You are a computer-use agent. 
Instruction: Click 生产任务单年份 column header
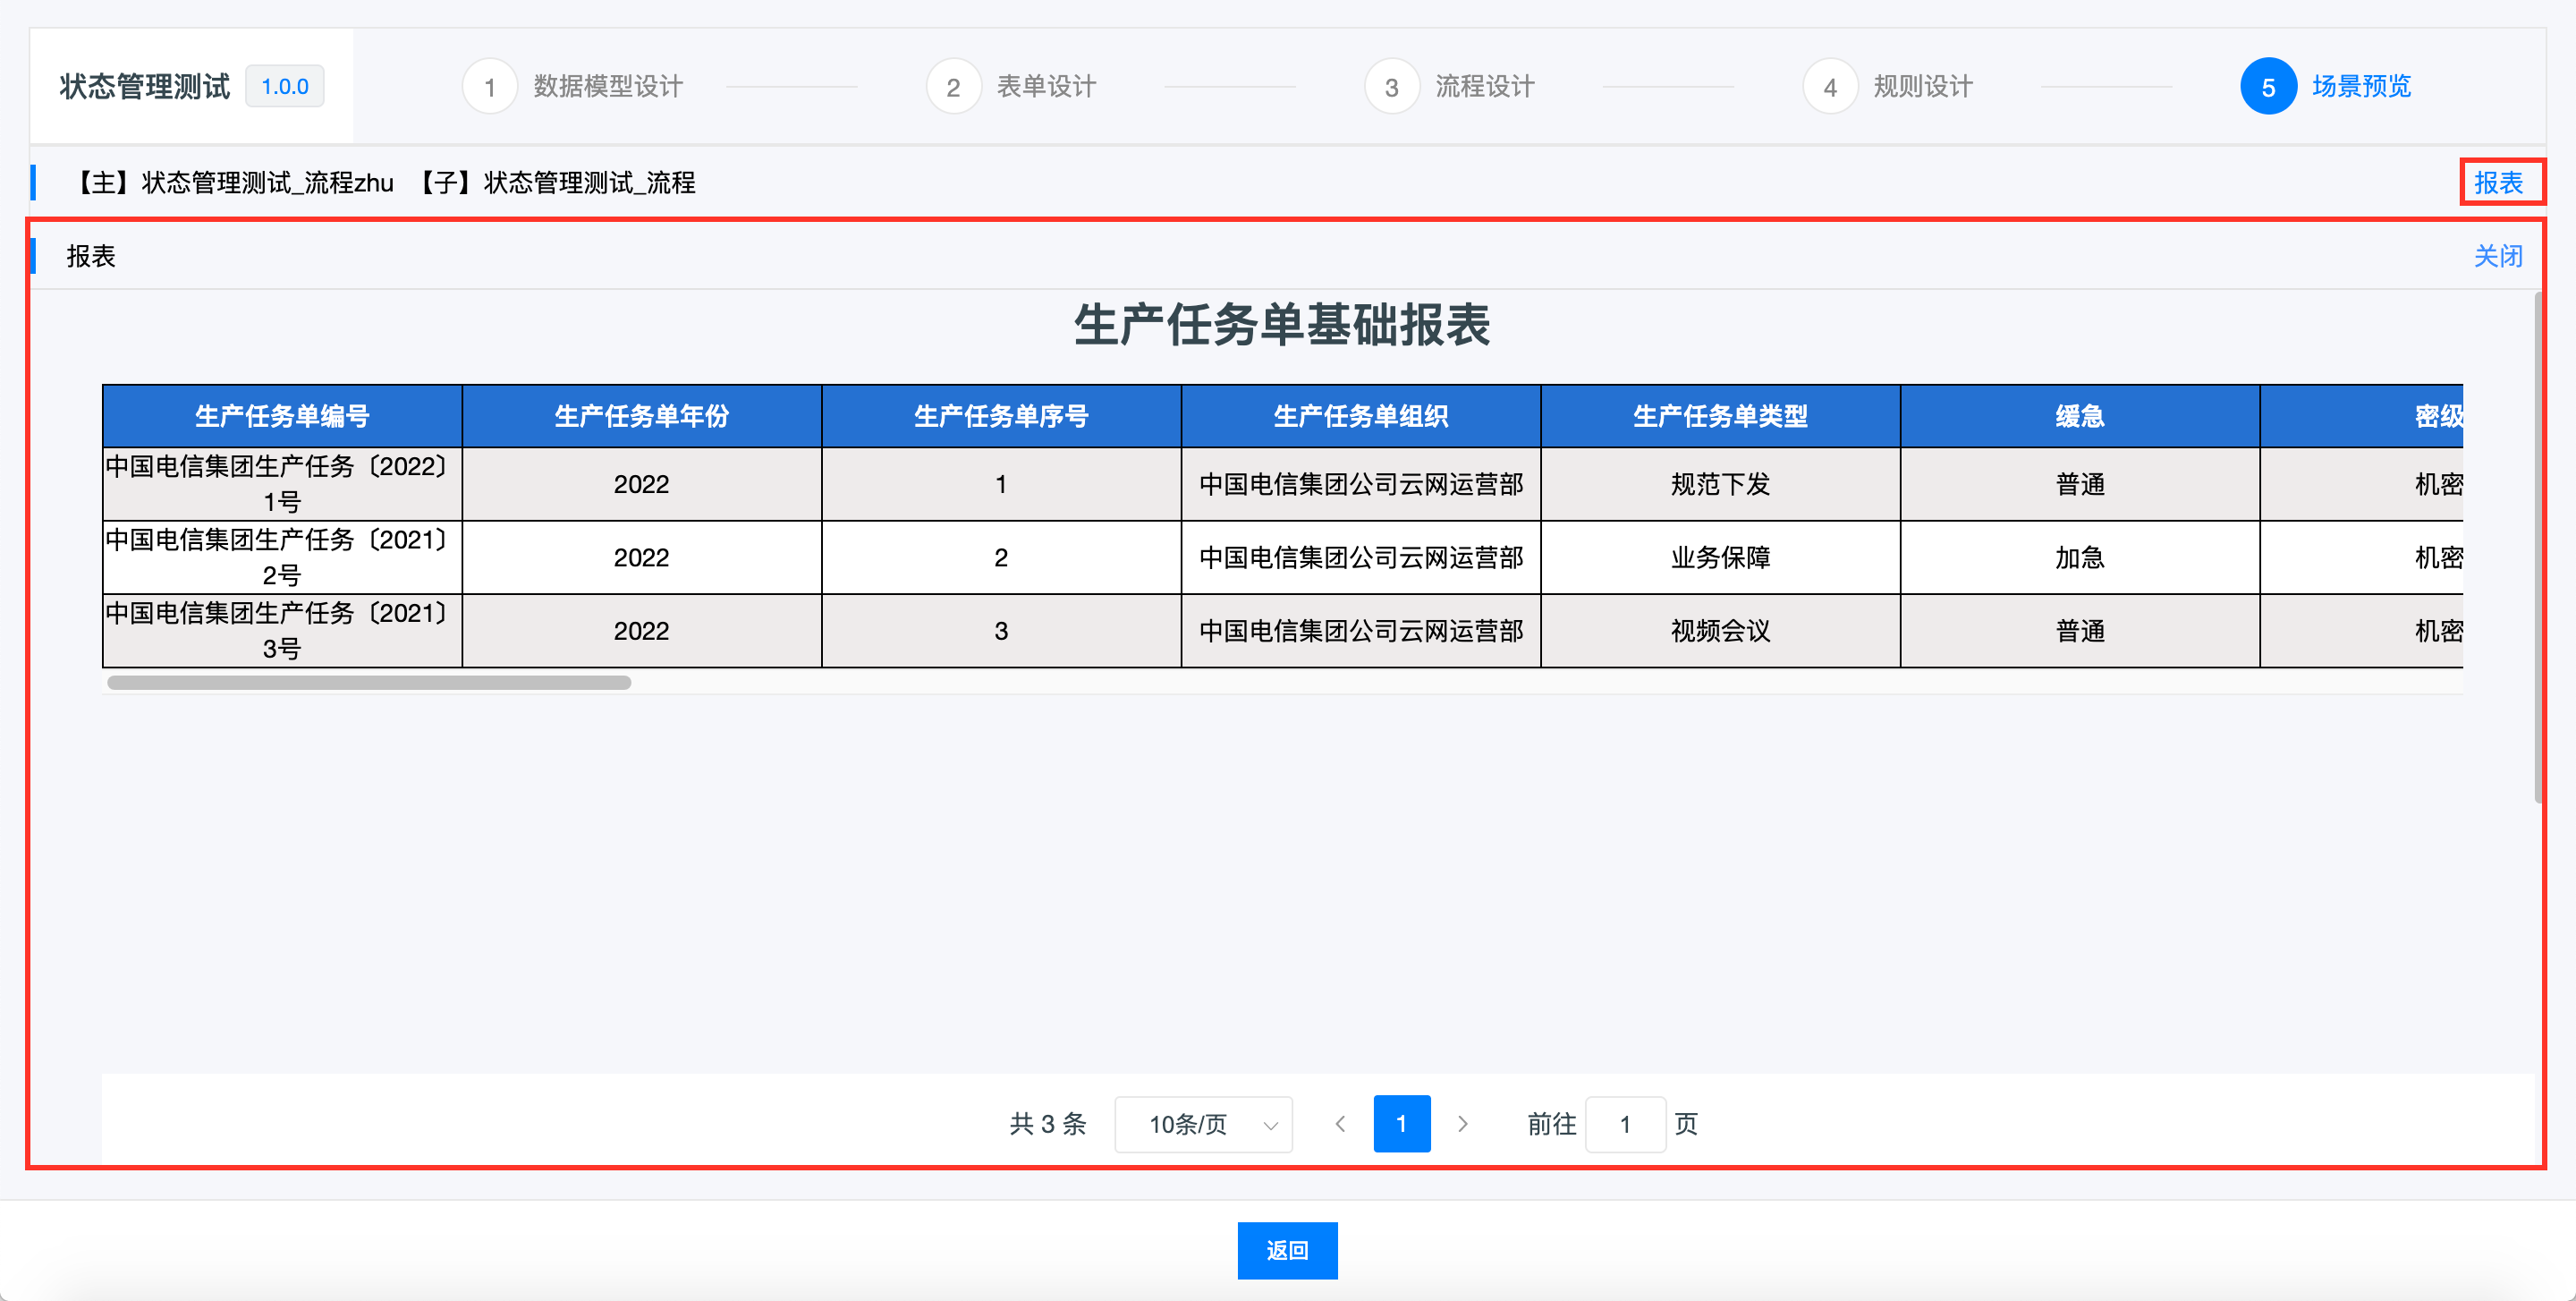click(x=642, y=416)
